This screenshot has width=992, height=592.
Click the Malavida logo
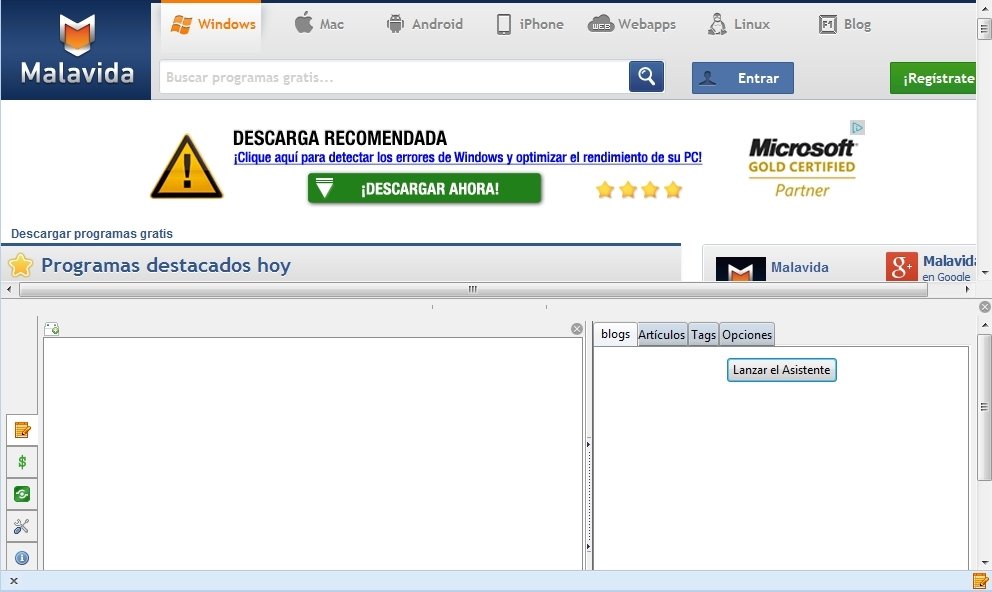[x=77, y=50]
